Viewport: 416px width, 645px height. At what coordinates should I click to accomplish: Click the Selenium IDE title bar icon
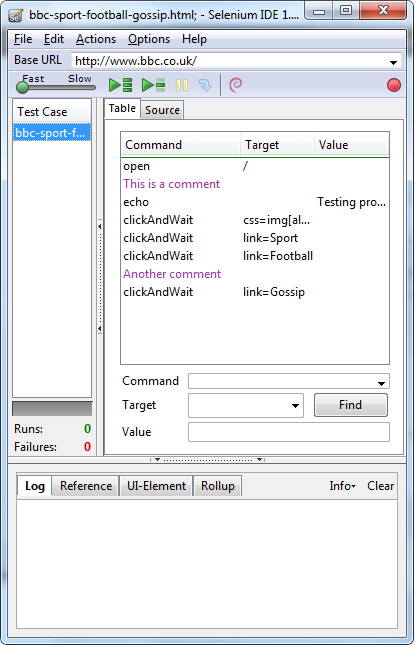16,16
